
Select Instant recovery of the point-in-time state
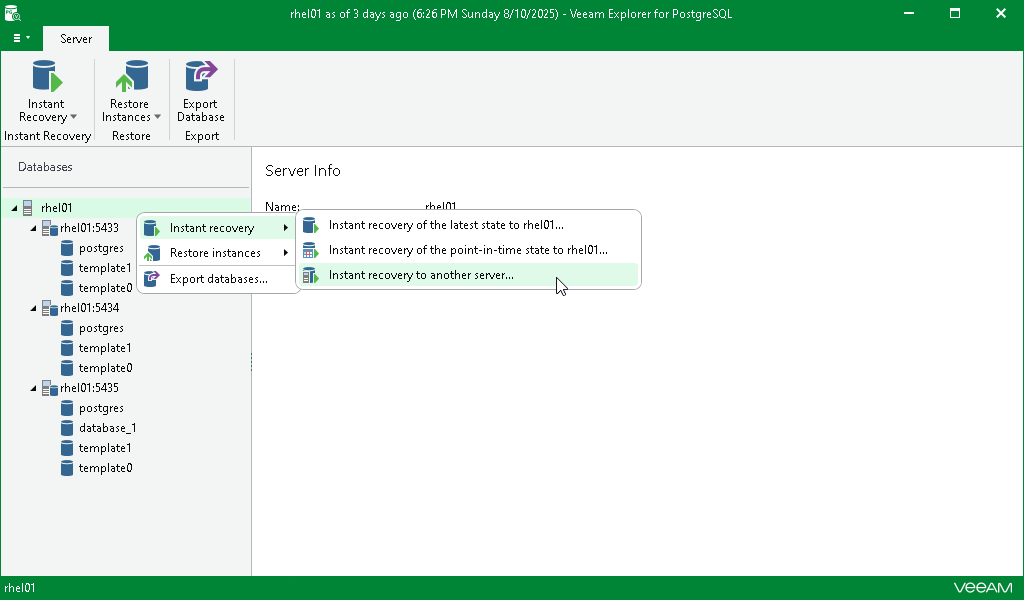[468, 250]
